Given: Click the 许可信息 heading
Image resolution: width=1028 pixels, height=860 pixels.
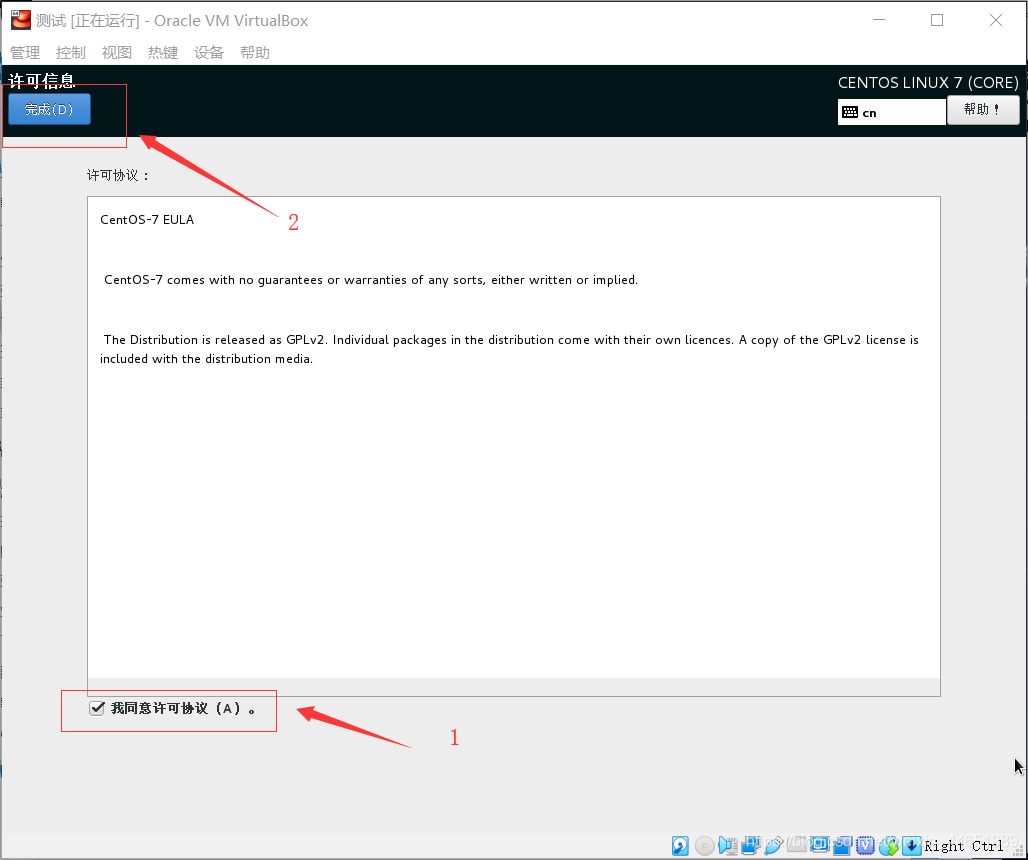Looking at the screenshot, I should pos(41,81).
